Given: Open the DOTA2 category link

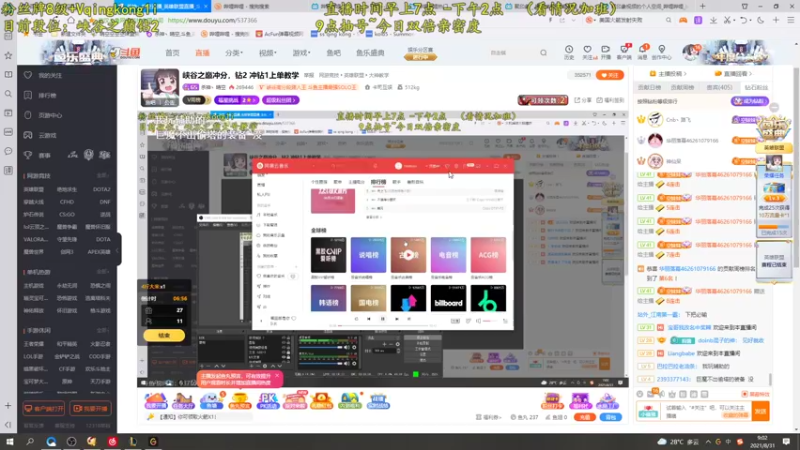Looking at the screenshot, I should click(102, 189).
